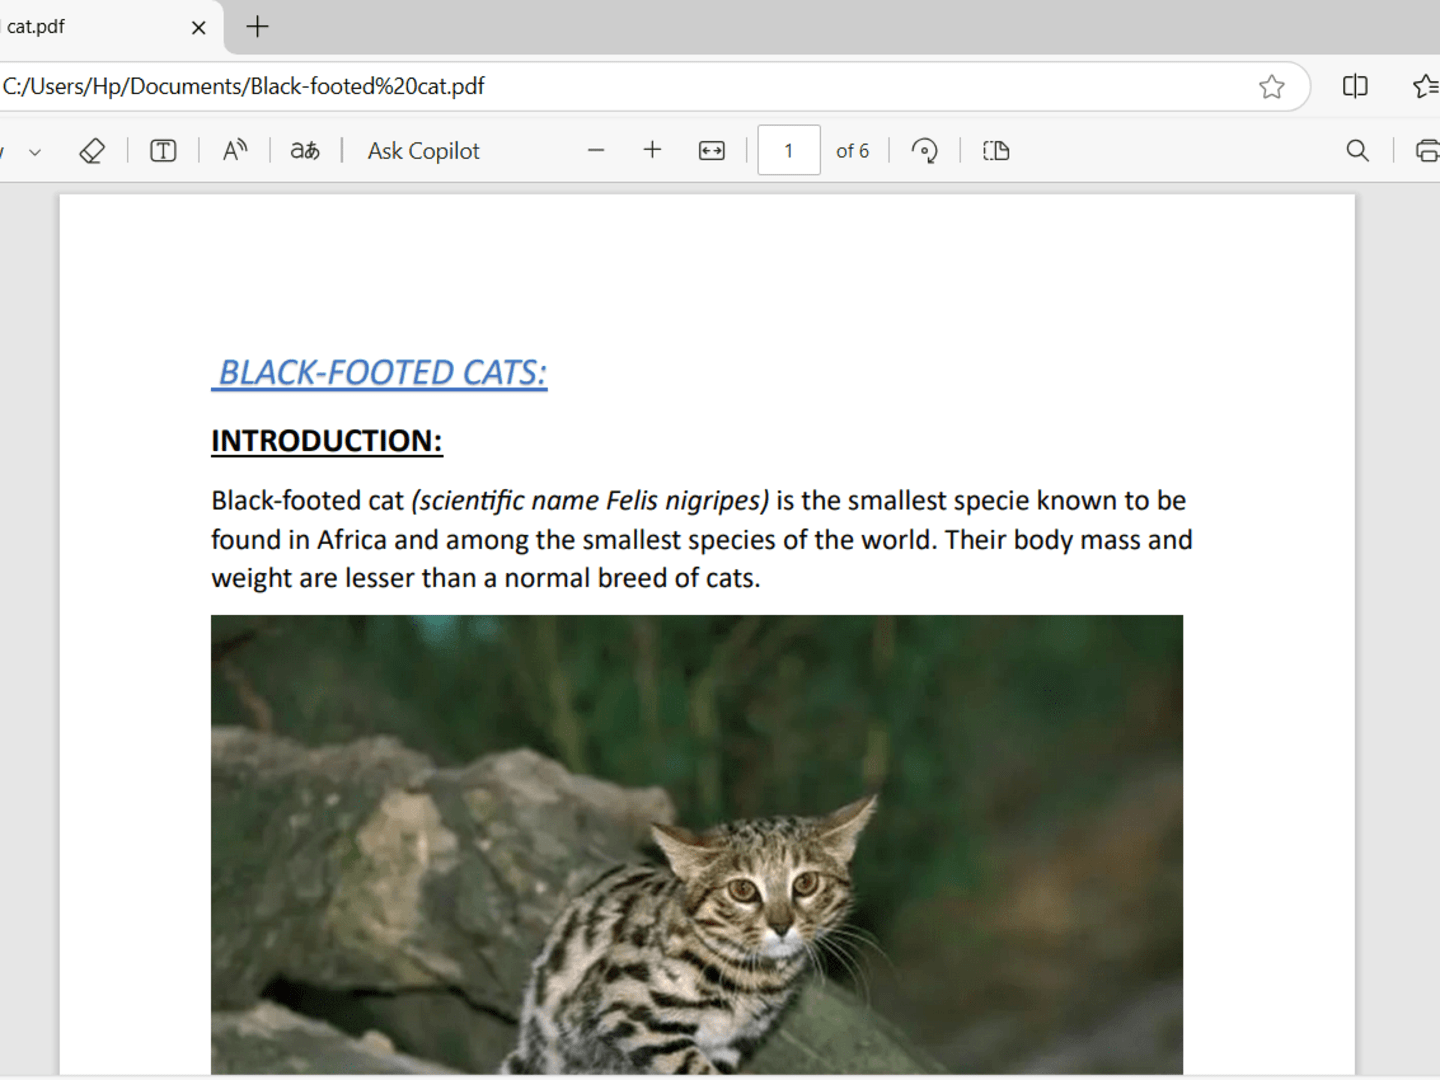Click the address bar URL
The width and height of the screenshot is (1440, 1080).
tap(244, 87)
